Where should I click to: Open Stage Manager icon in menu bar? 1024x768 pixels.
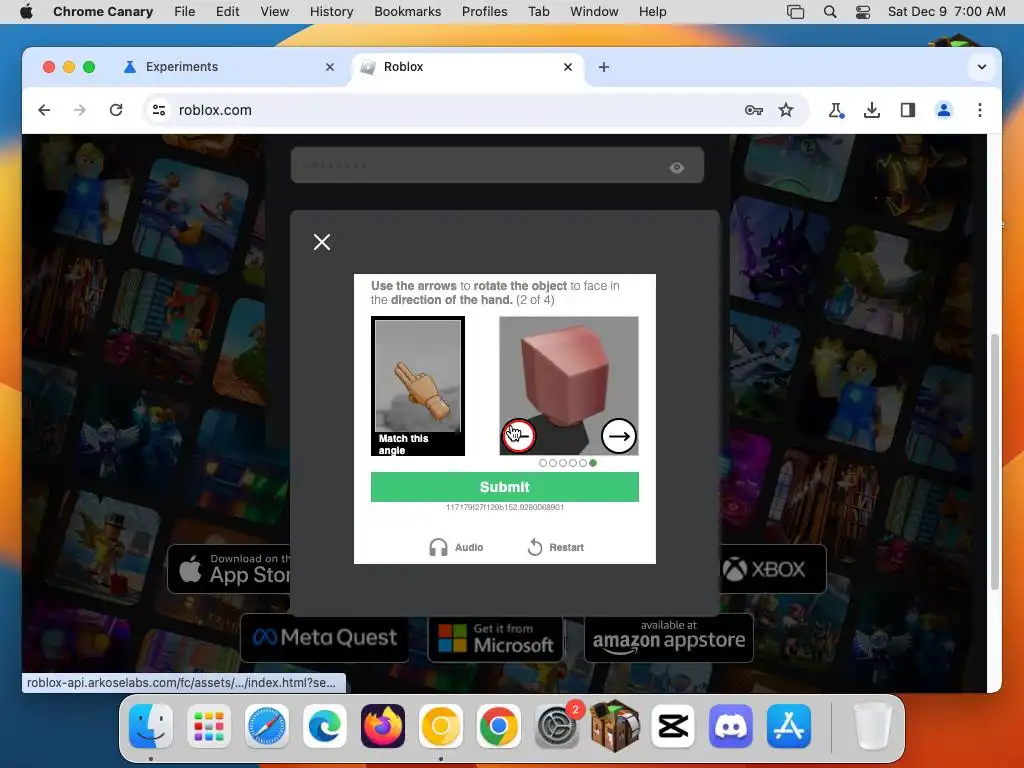click(795, 11)
